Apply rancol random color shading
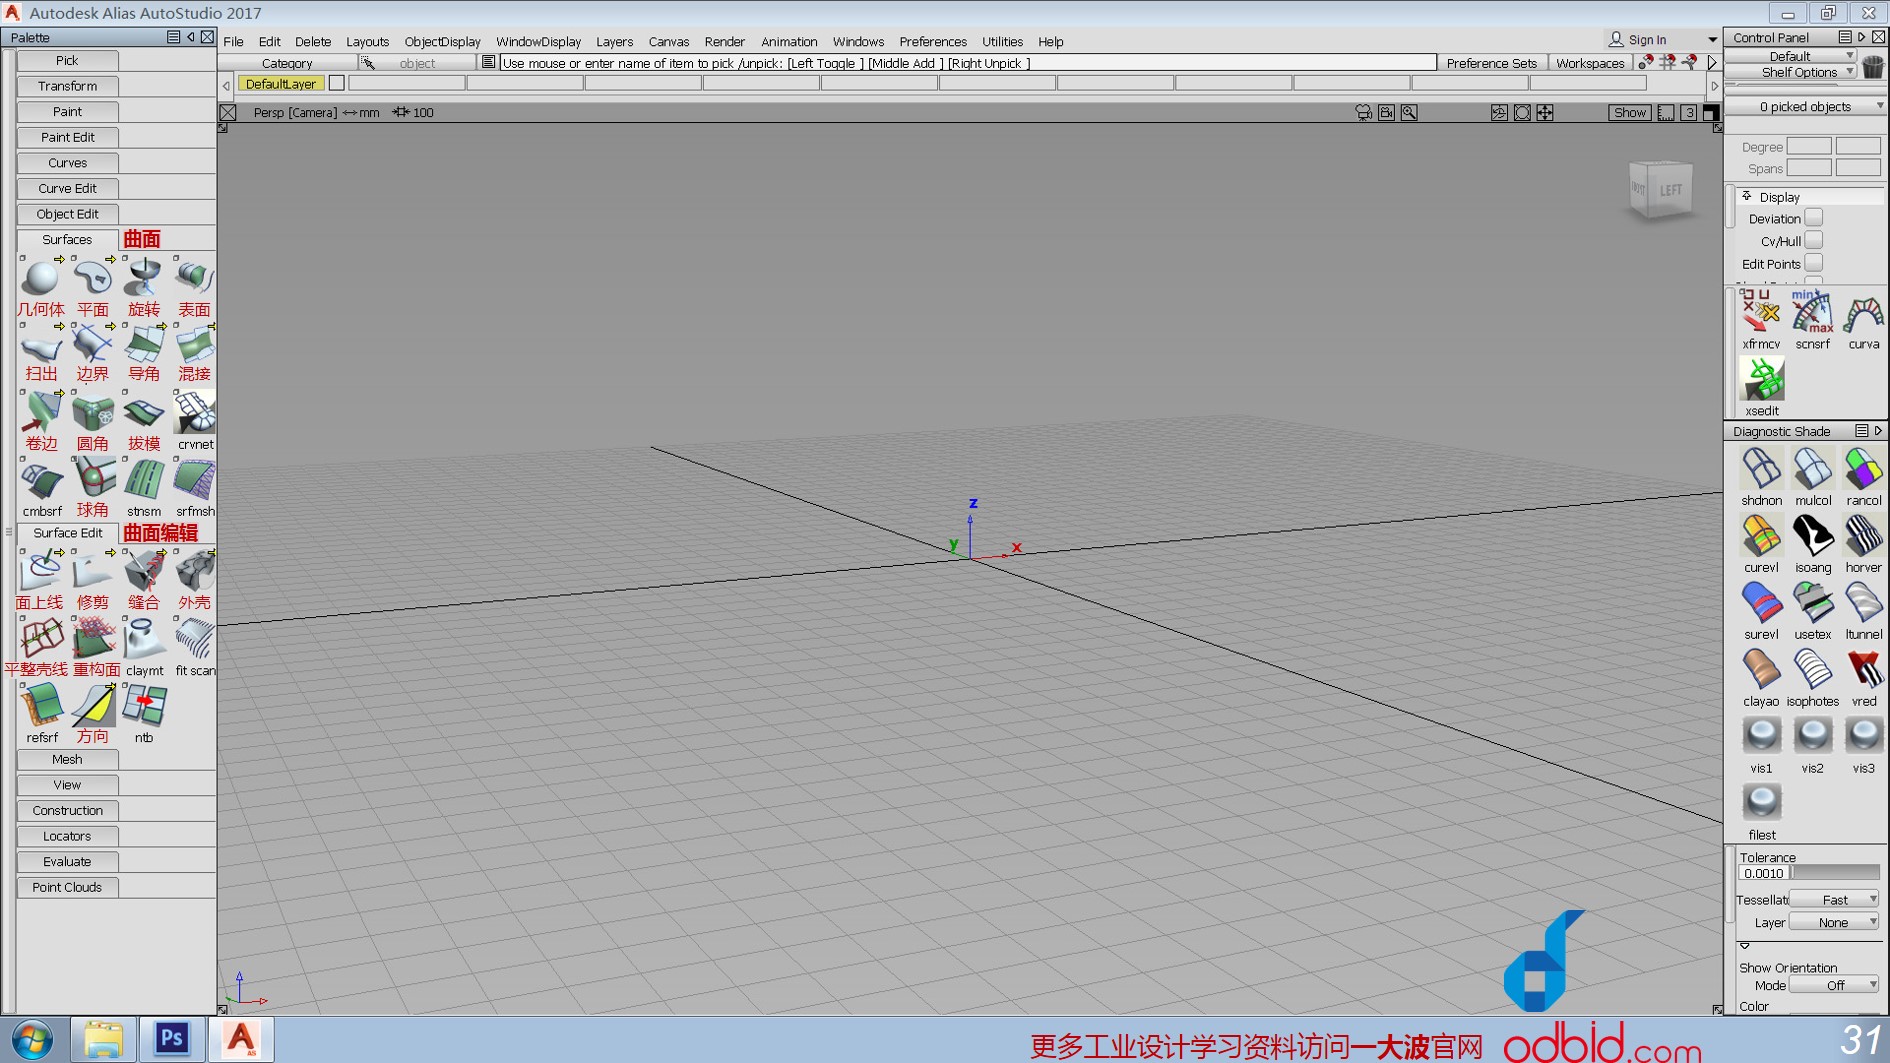Screen dimensions: 1890x1063 point(1863,469)
